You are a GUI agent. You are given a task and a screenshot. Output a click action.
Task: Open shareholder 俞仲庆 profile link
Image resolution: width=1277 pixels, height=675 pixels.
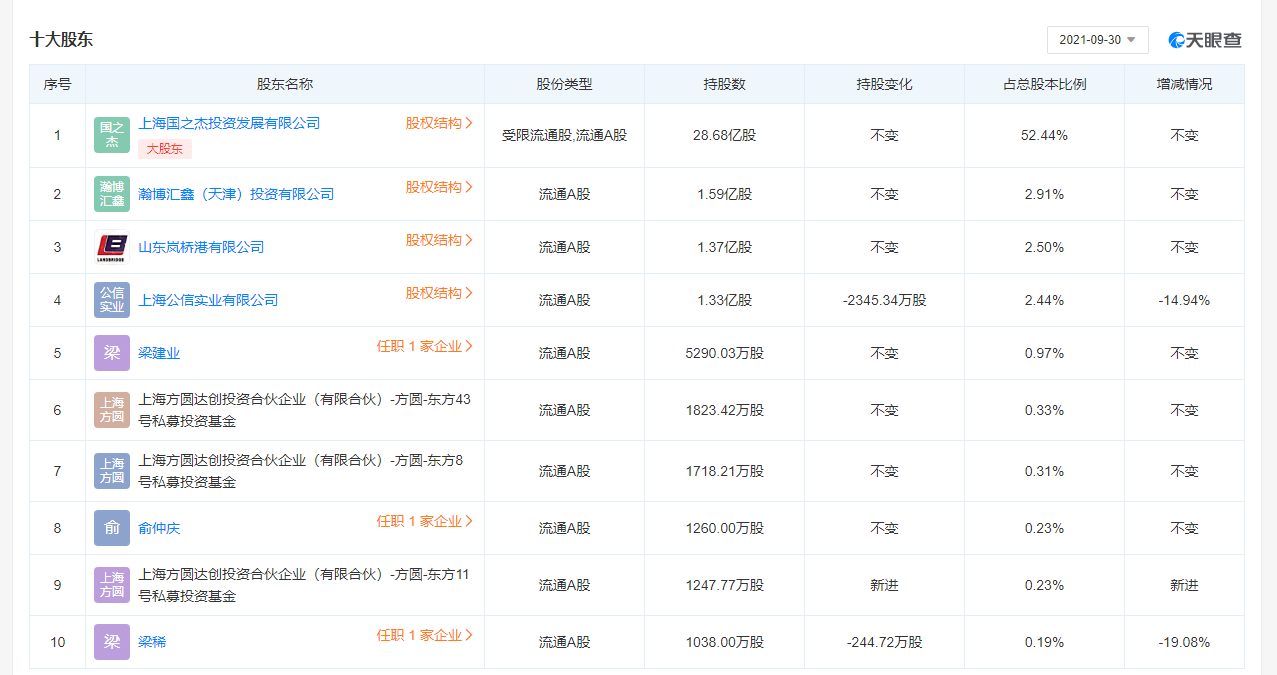pyautogui.click(x=159, y=528)
